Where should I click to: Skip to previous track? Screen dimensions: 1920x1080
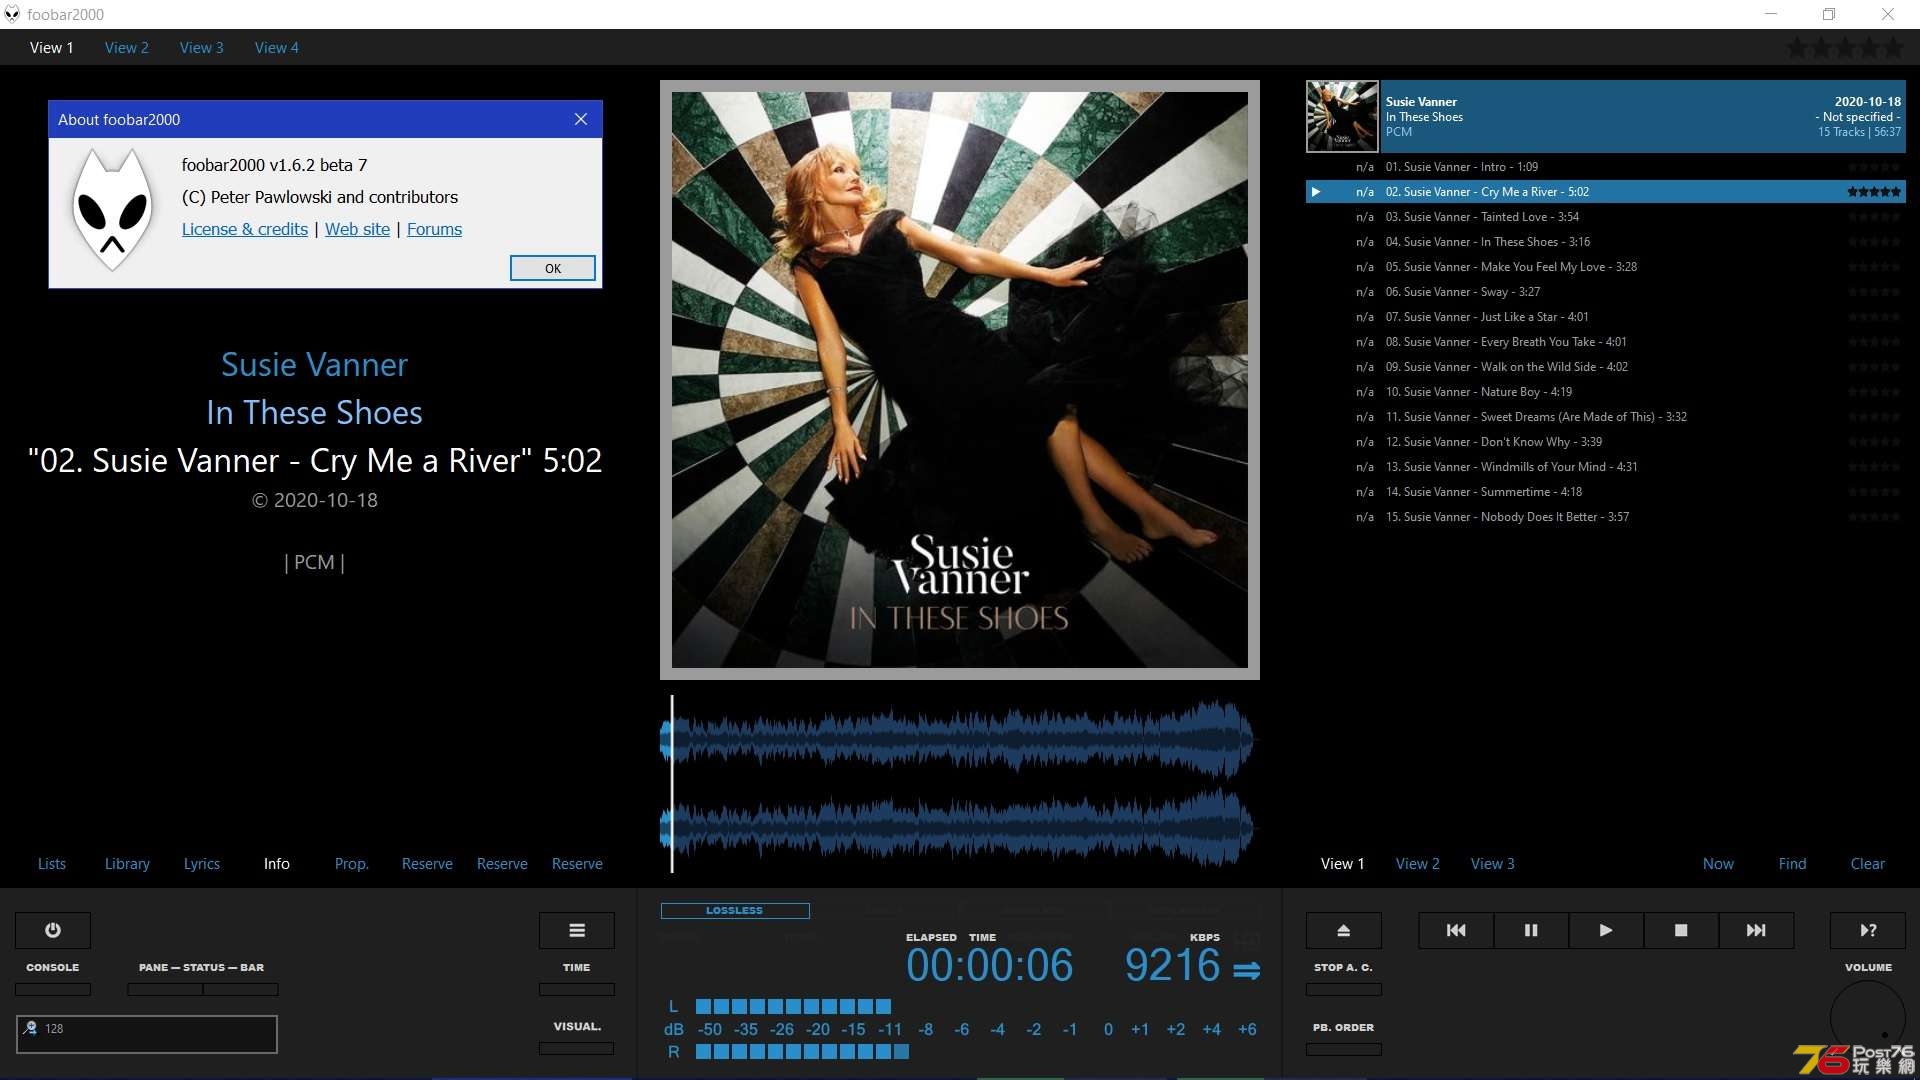pos(1456,930)
